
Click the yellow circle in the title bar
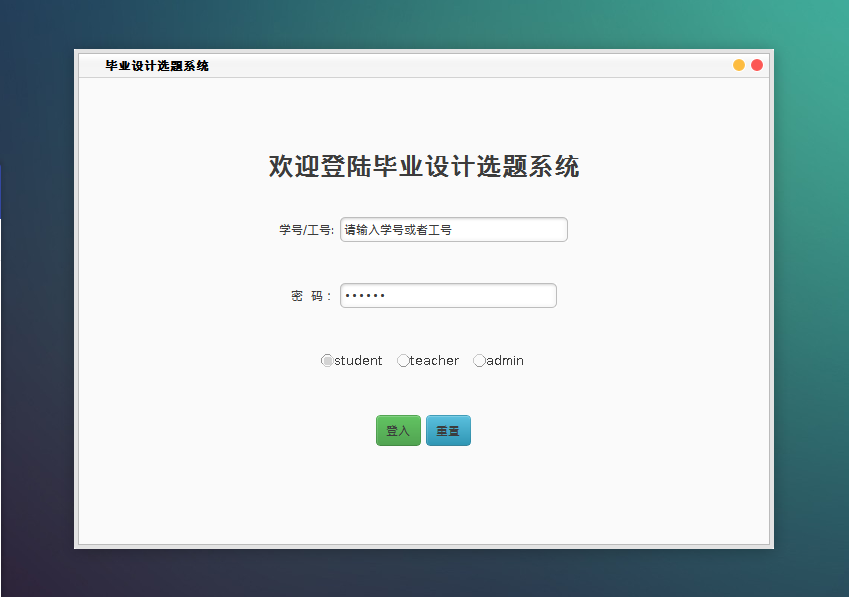click(738, 64)
